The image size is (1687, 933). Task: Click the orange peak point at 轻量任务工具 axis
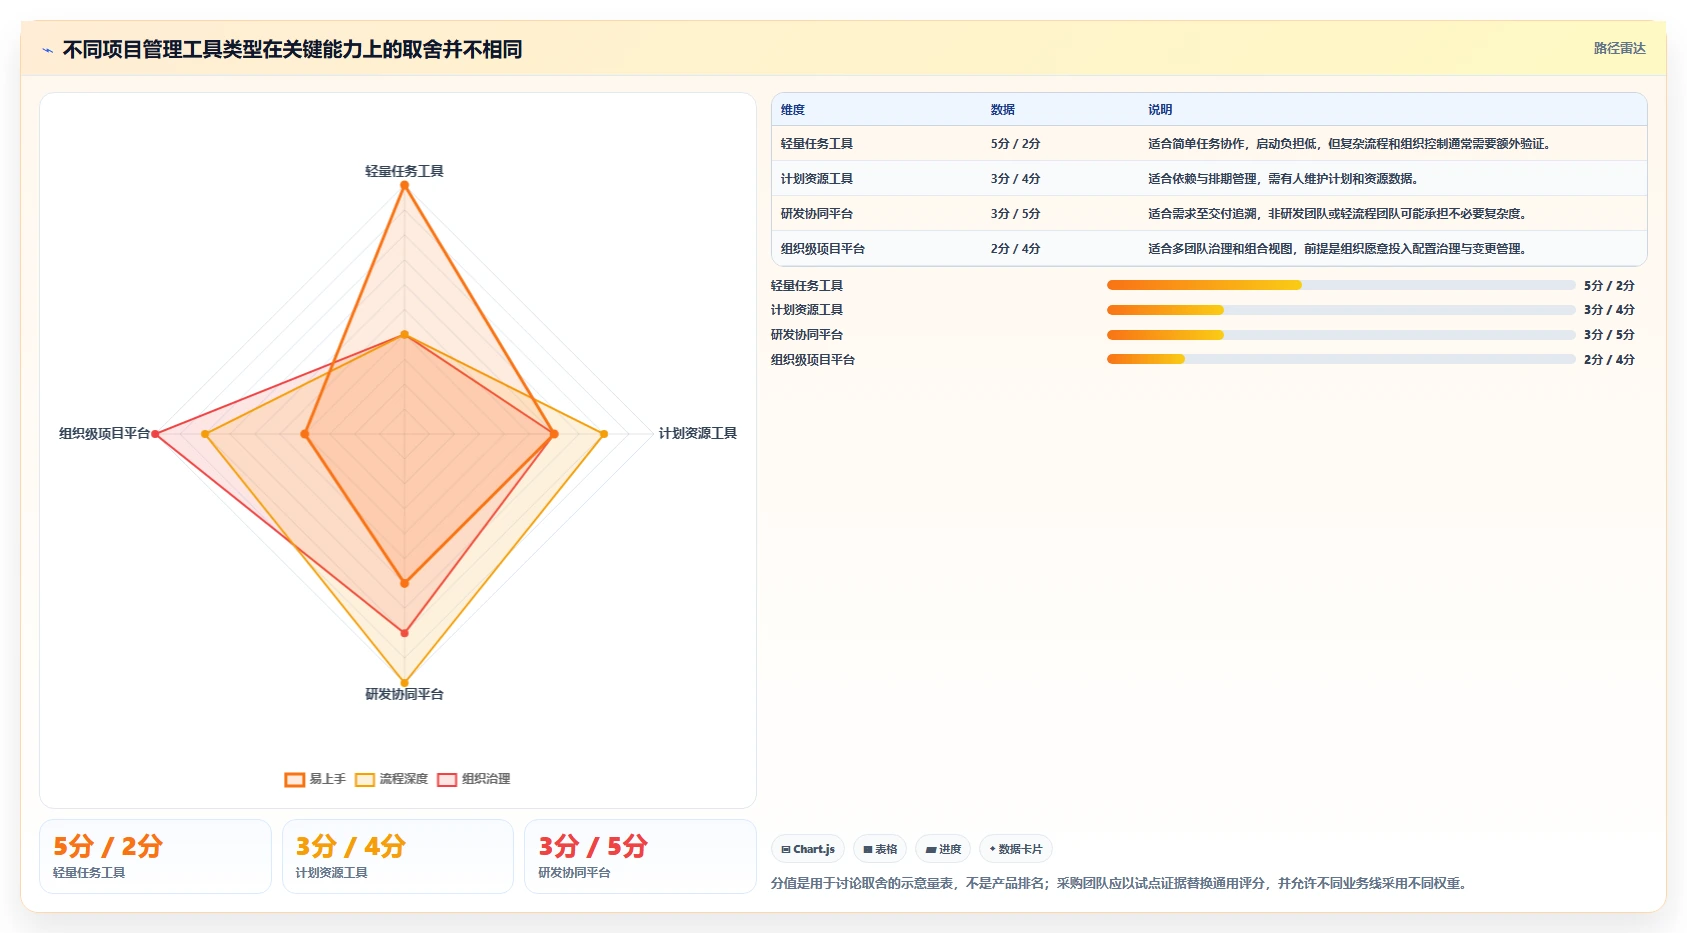(404, 185)
